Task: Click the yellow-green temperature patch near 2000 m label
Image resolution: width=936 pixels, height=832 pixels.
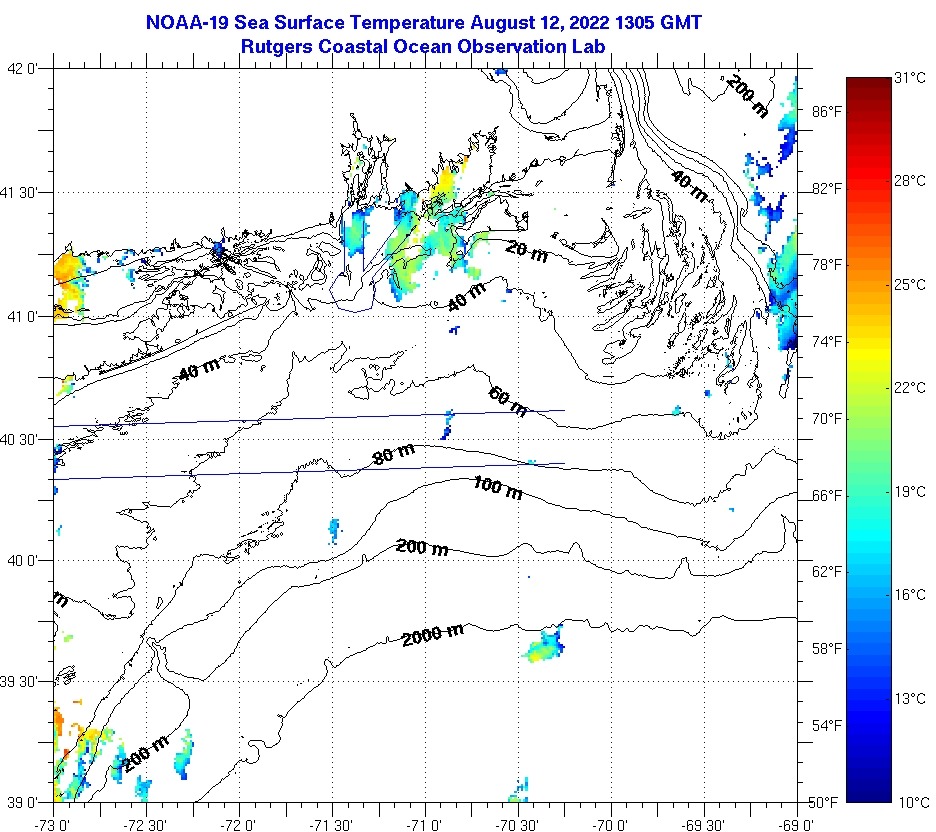Action: click(x=545, y=646)
